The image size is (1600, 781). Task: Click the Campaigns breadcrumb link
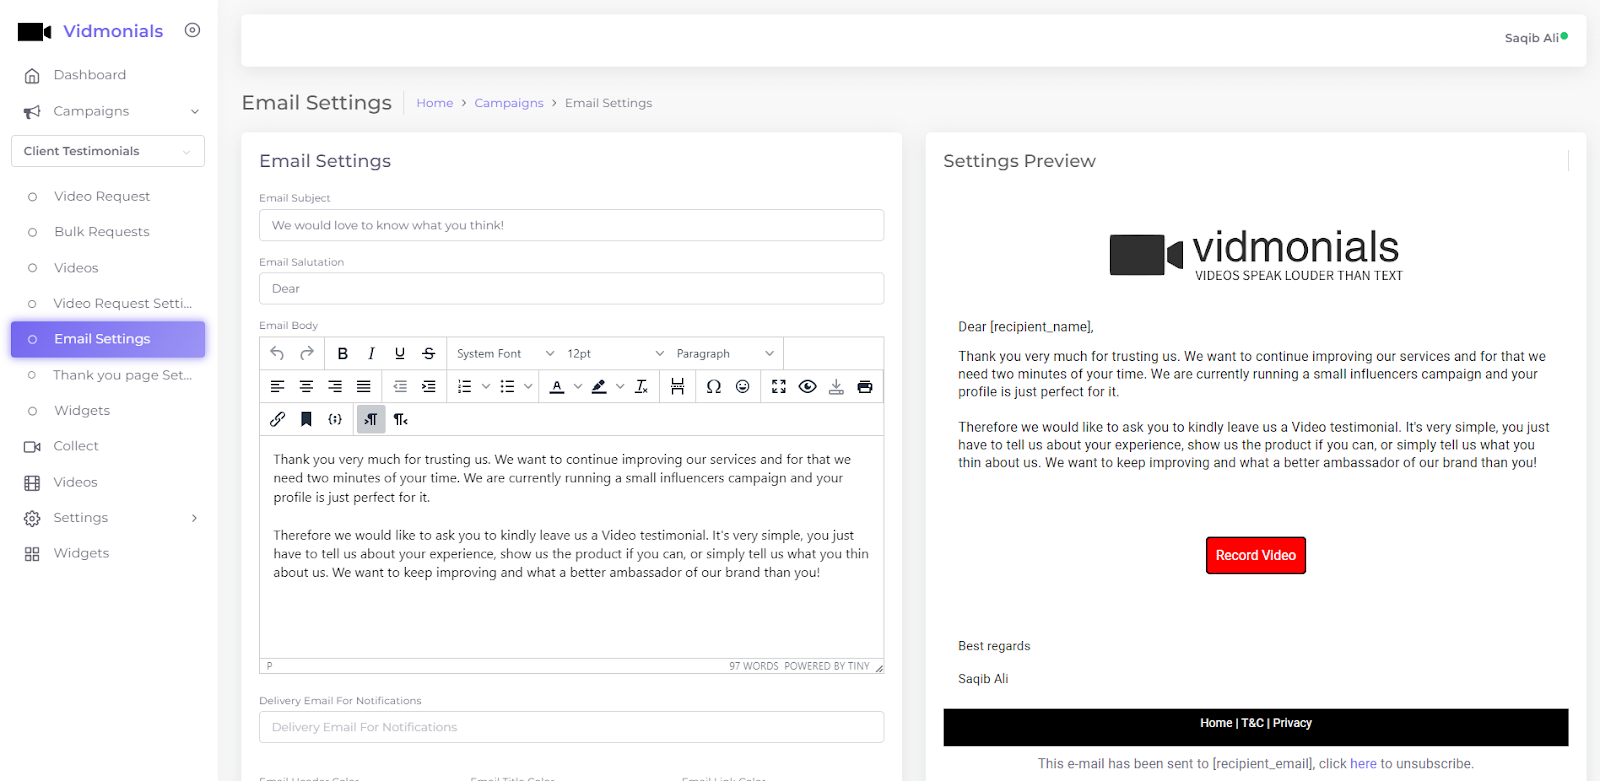pos(509,103)
